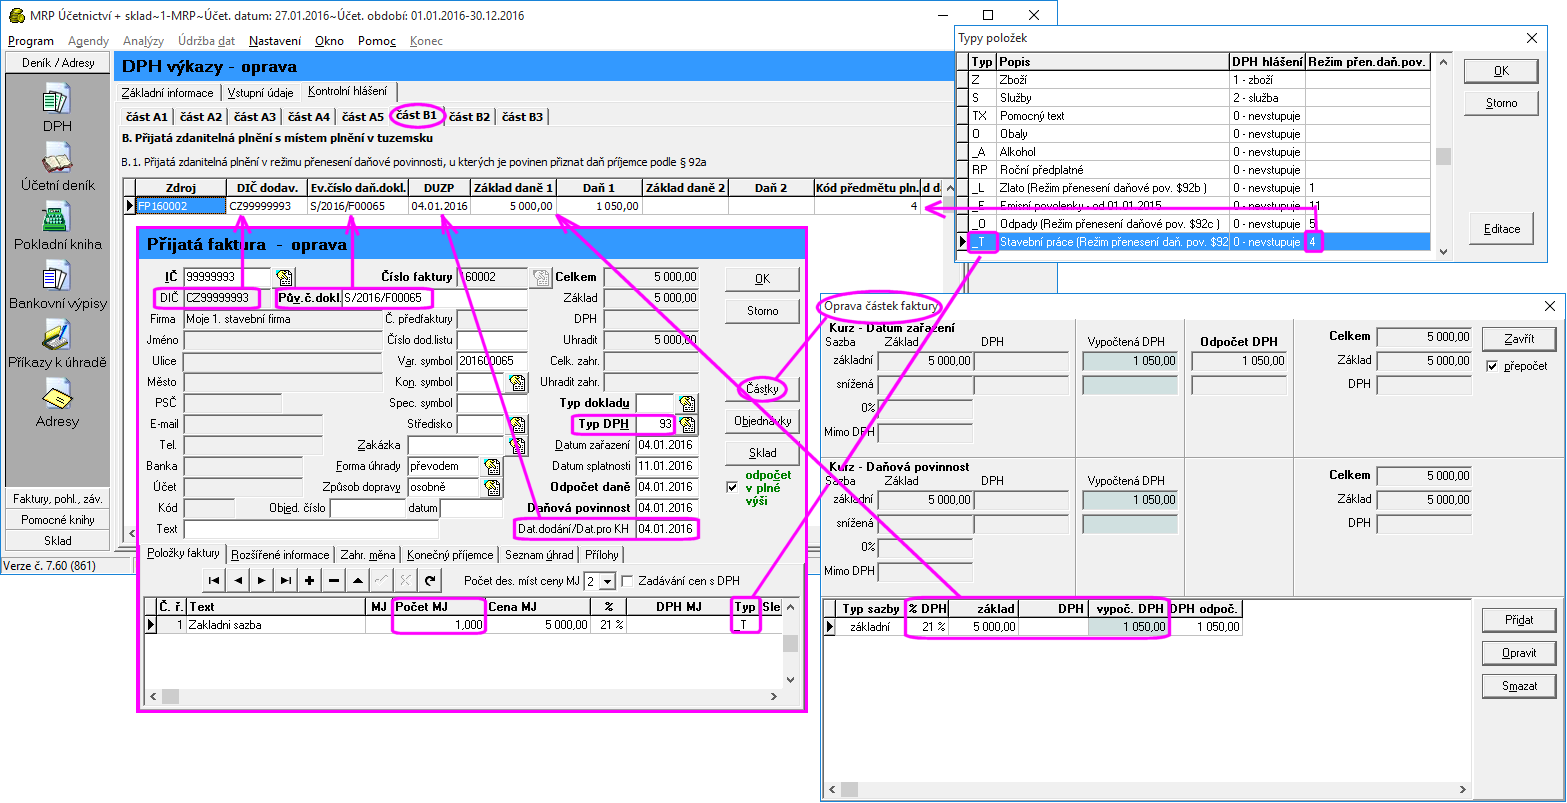
Task: Enable the 'Zadávání cen s DPH' checkbox
Action: click(x=628, y=581)
